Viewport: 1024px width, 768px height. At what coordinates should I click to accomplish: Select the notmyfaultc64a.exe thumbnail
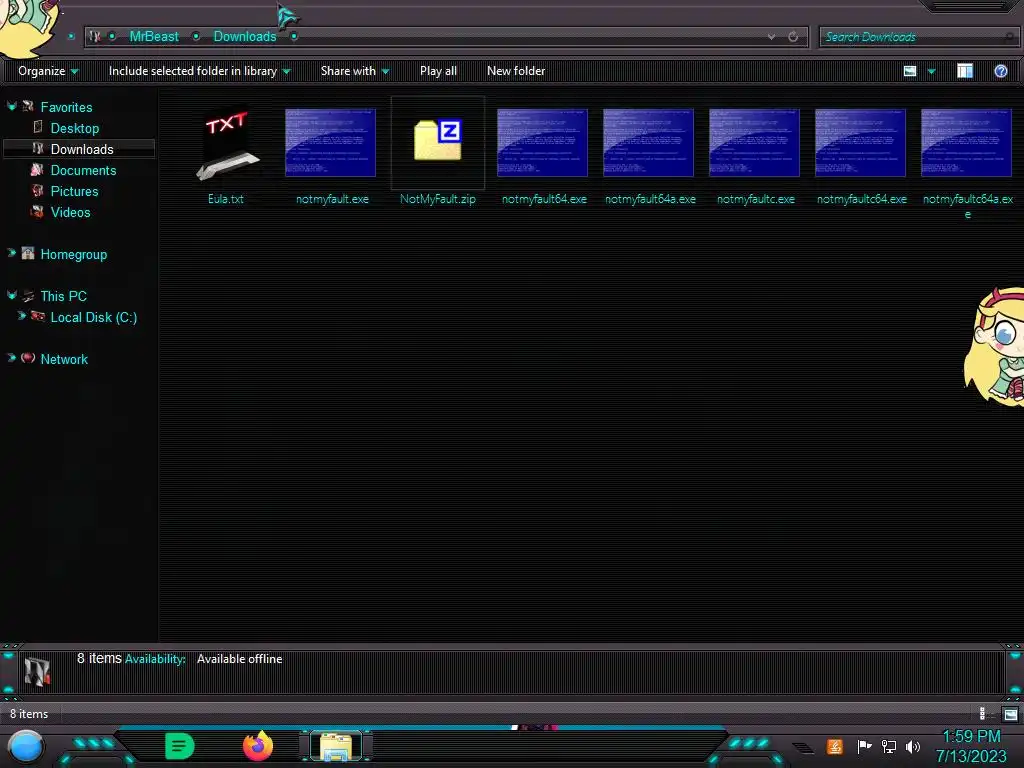tap(966, 143)
